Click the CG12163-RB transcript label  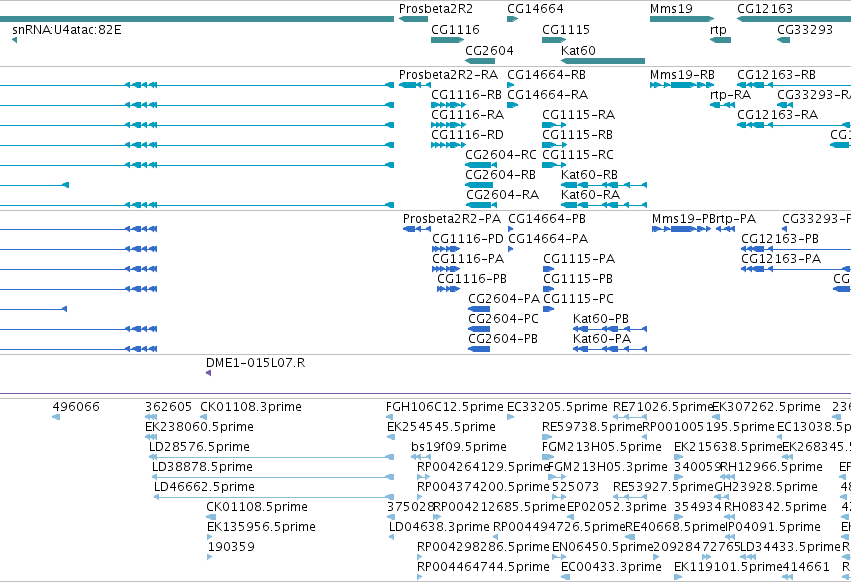pos(776,74)
